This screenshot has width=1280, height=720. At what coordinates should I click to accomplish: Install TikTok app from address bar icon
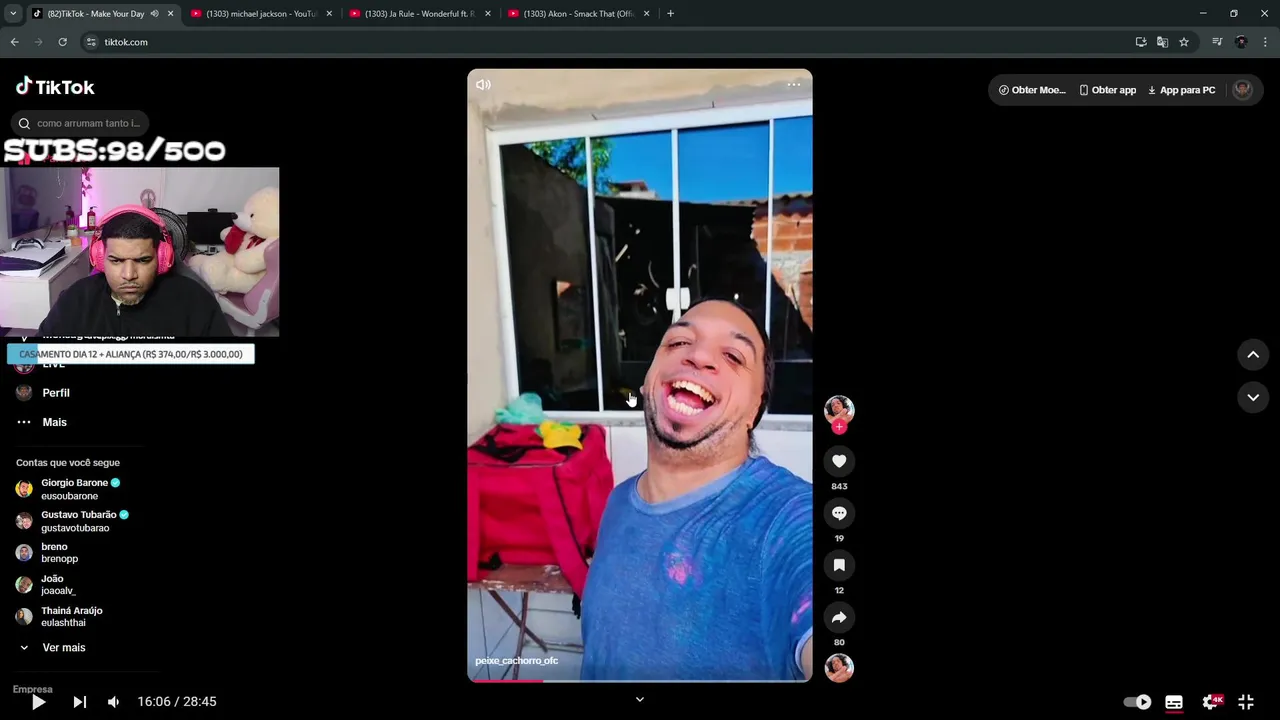pos(1141,42)
